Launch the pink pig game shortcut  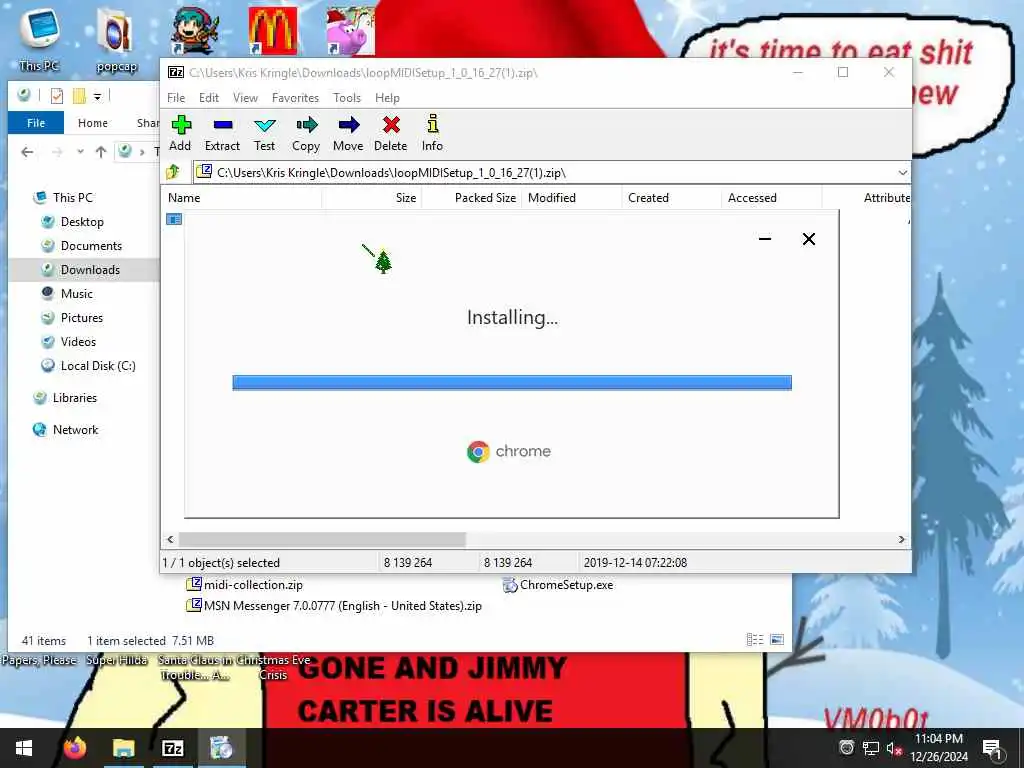[x=351, y=31]
